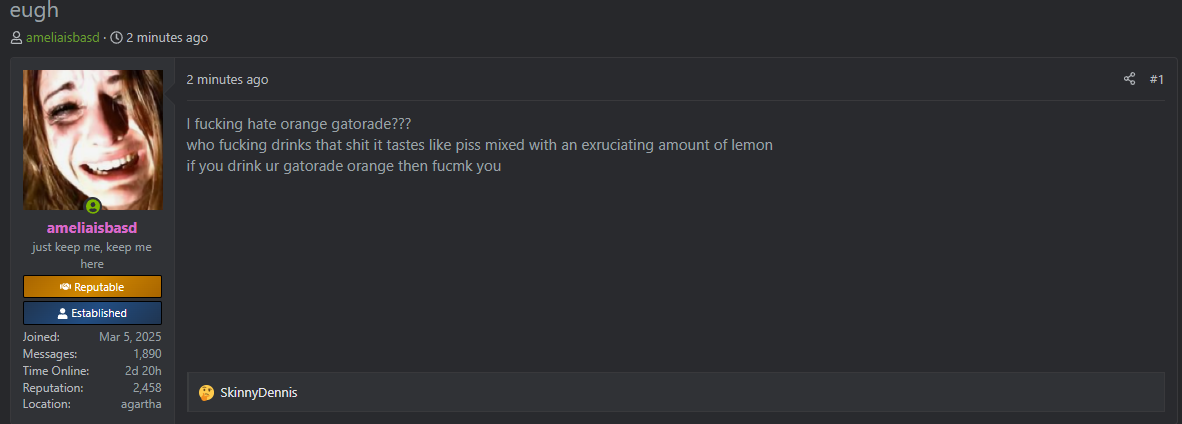Click the clock icon in thread header
Screen dimensions: 1182x424
116,38
